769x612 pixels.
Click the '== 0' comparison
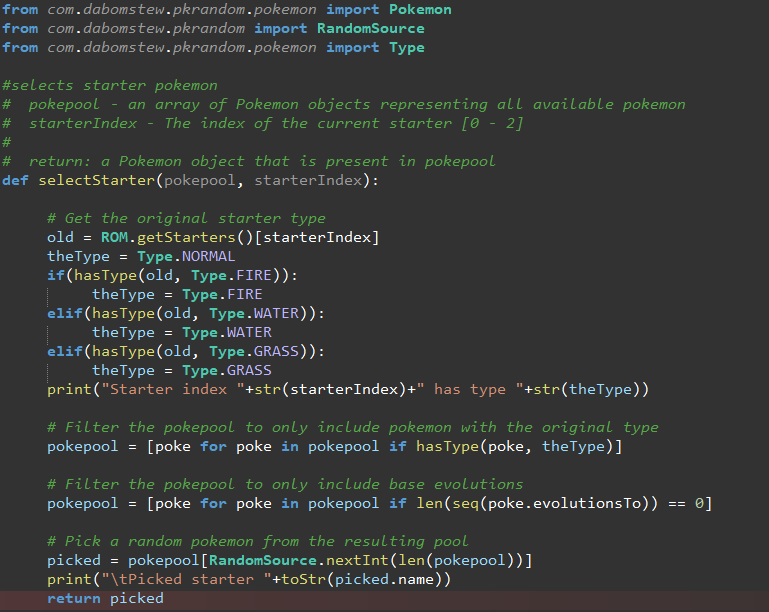pos(686,503)
